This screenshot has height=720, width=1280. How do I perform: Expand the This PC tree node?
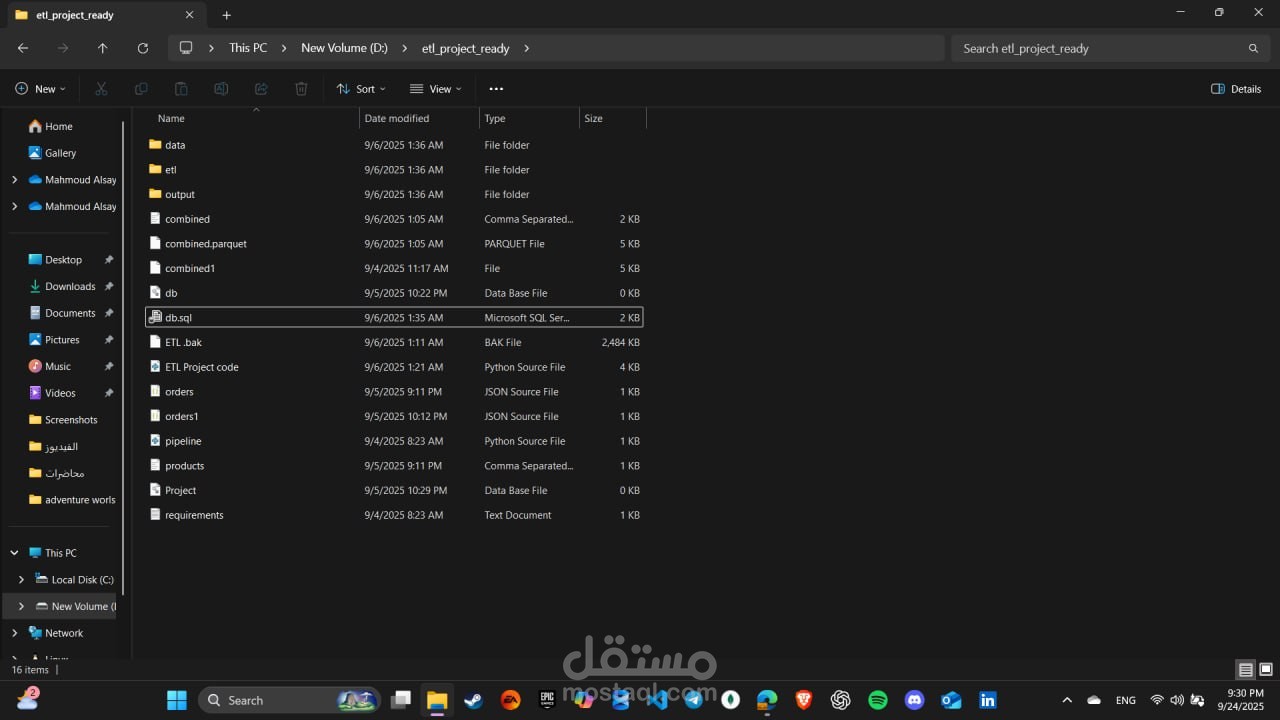[14, 553]
